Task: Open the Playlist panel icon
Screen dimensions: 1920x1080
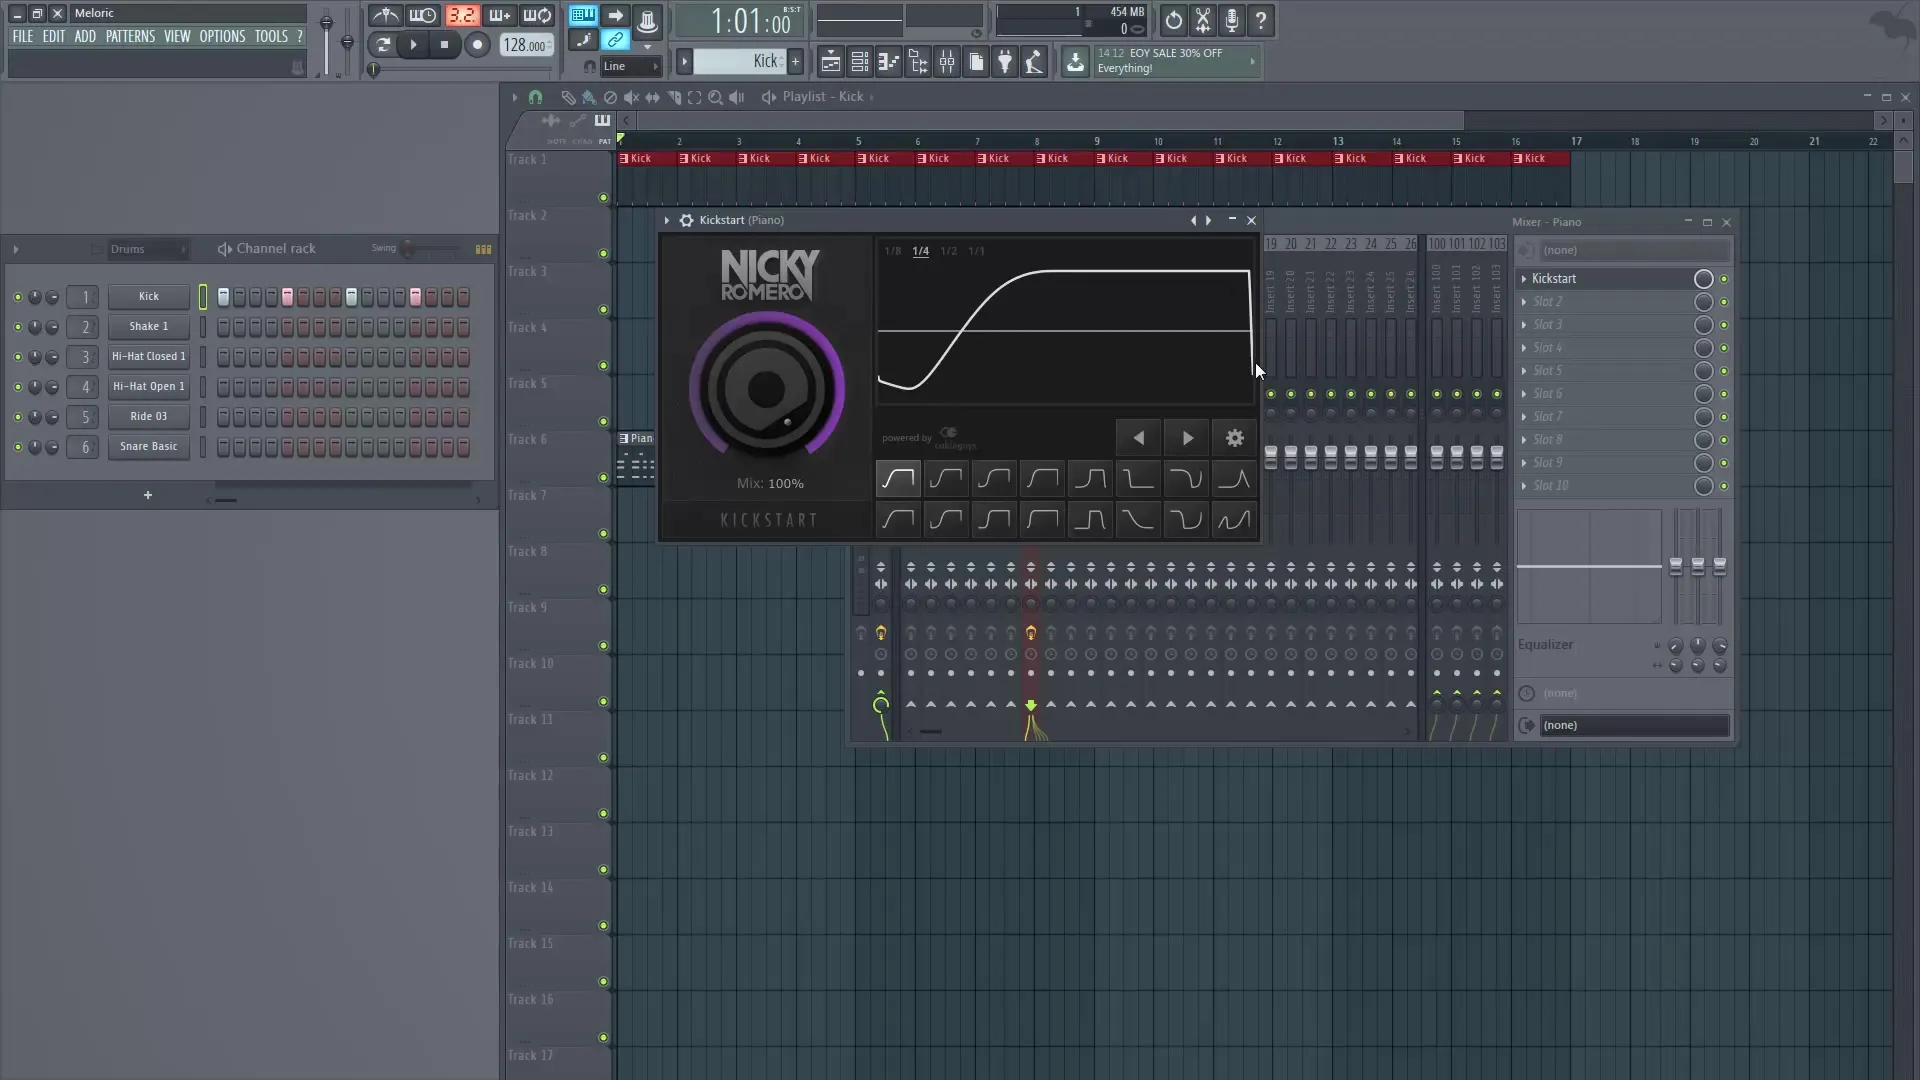Action: (830, 62)
